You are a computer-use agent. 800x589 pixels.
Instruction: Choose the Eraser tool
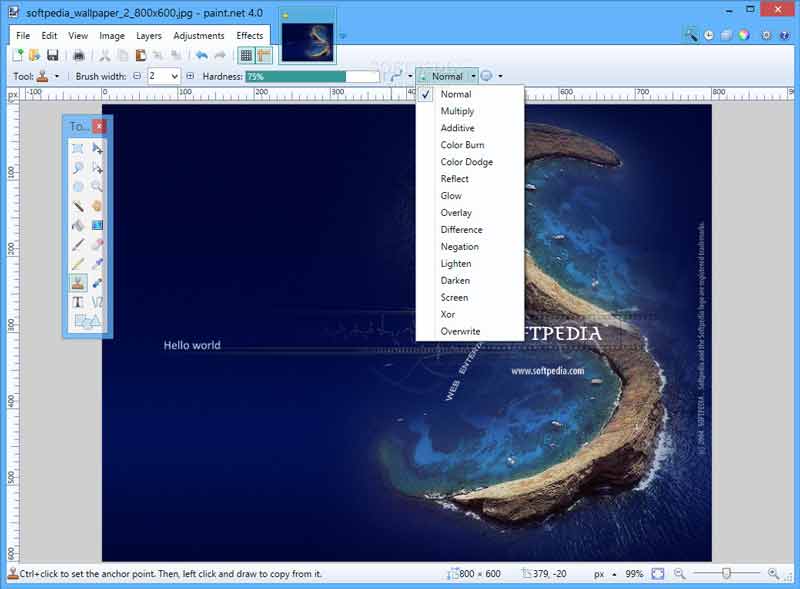click(97, 244)
